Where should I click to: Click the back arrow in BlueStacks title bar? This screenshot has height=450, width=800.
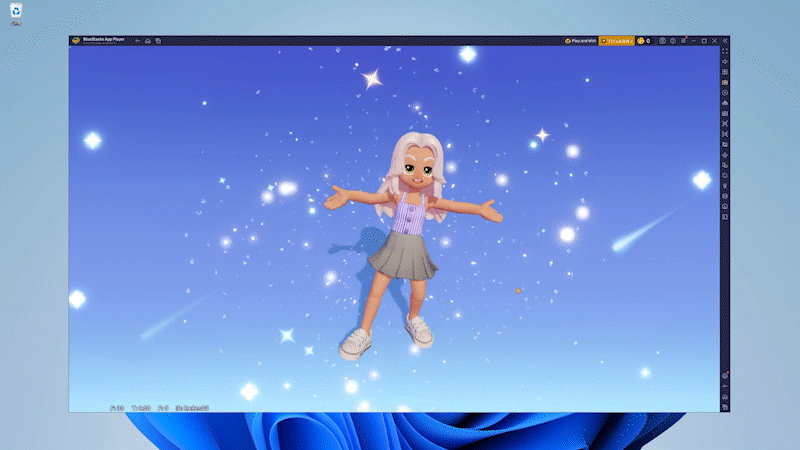(137, 41)
